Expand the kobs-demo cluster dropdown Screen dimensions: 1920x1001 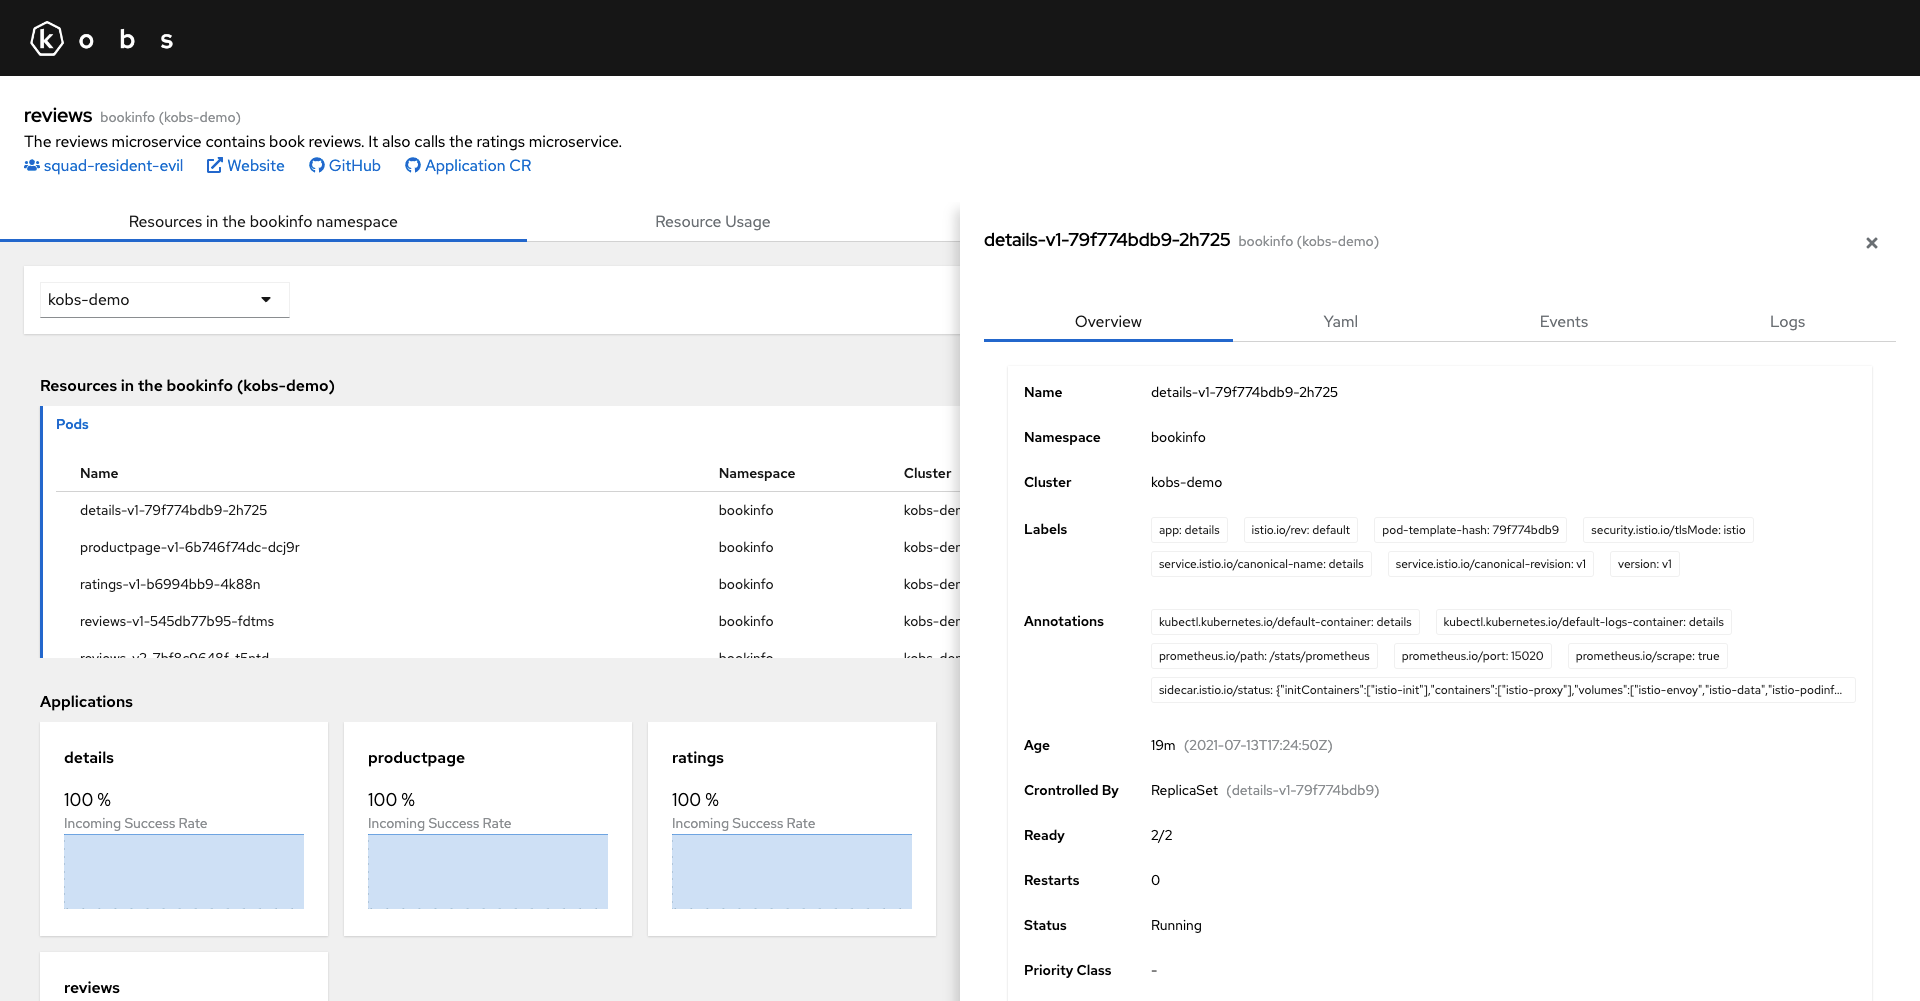tap(165, 300)
